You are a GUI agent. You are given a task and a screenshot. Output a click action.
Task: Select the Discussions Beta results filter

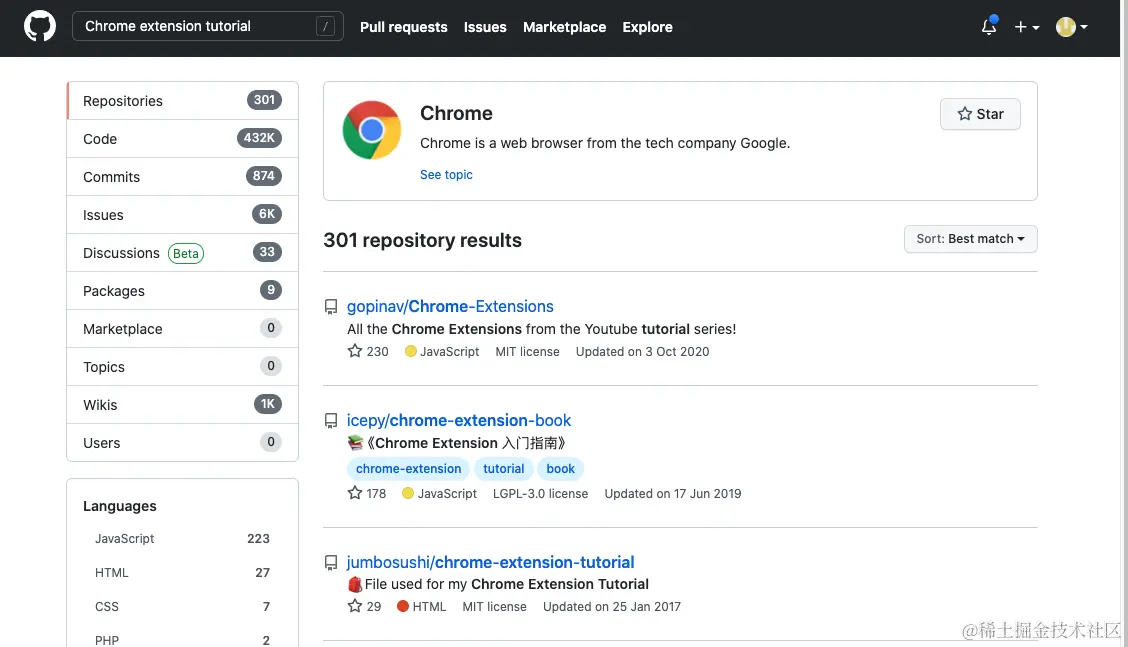[182, 253]
